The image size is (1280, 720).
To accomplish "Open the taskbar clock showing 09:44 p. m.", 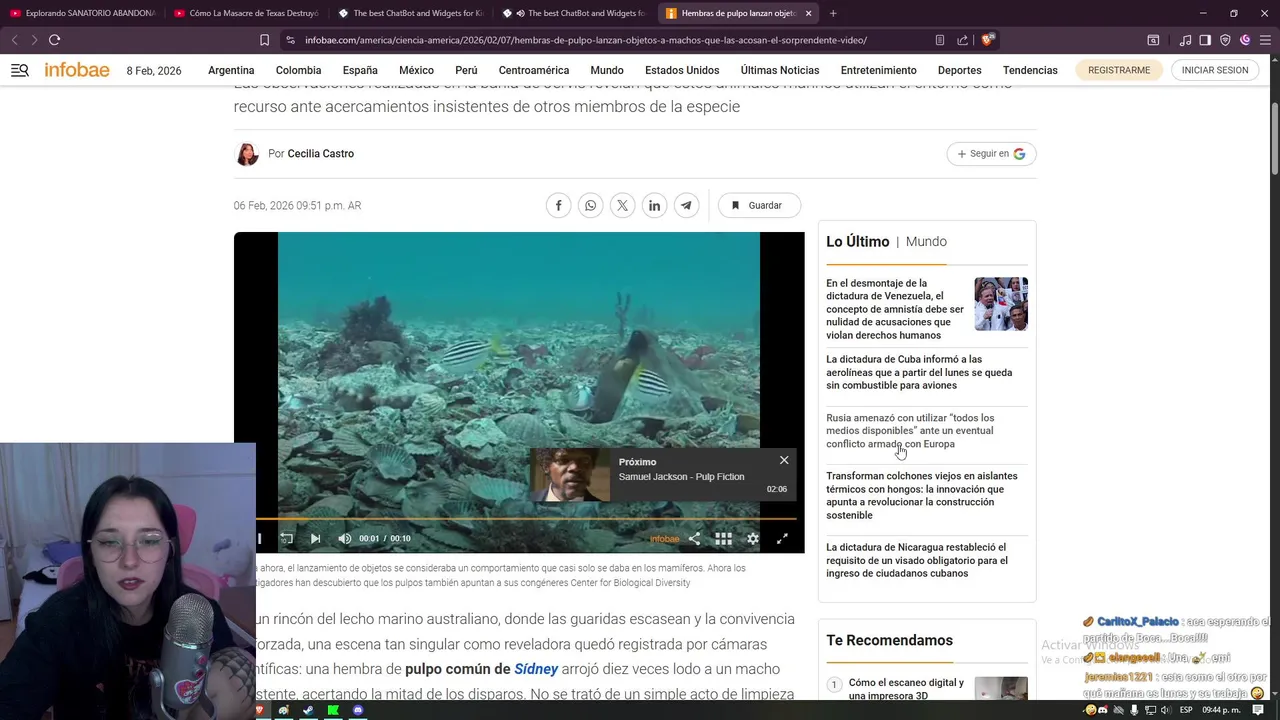I will (1221, 710).
